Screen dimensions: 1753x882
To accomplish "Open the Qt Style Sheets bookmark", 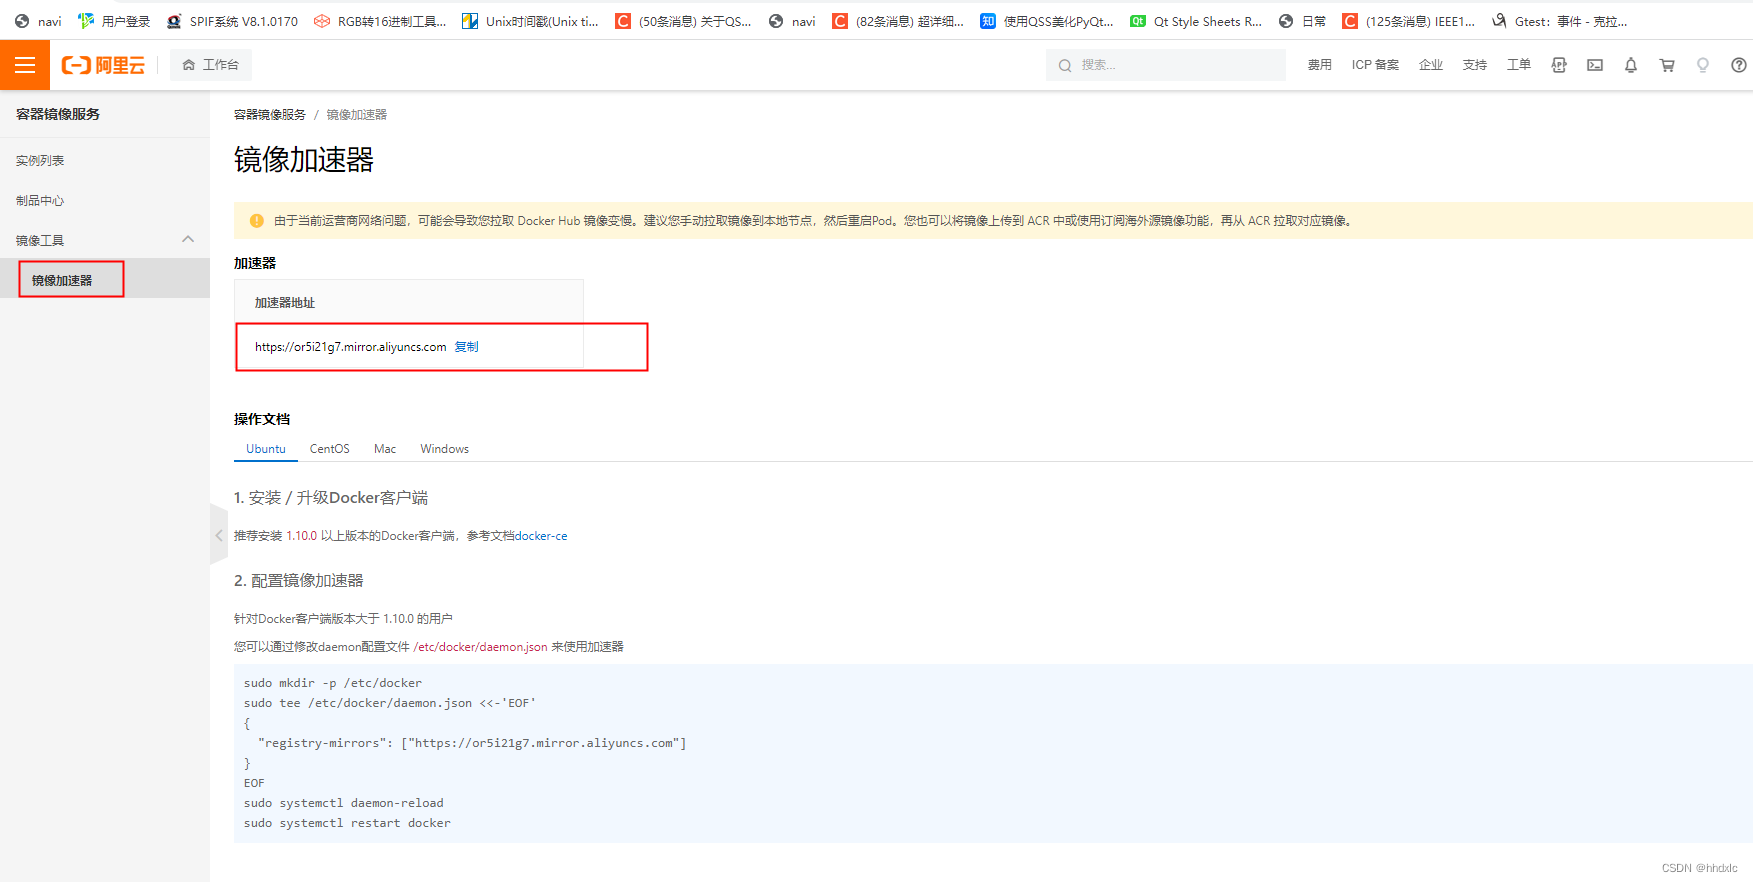I will click(x=1196, y=21).
